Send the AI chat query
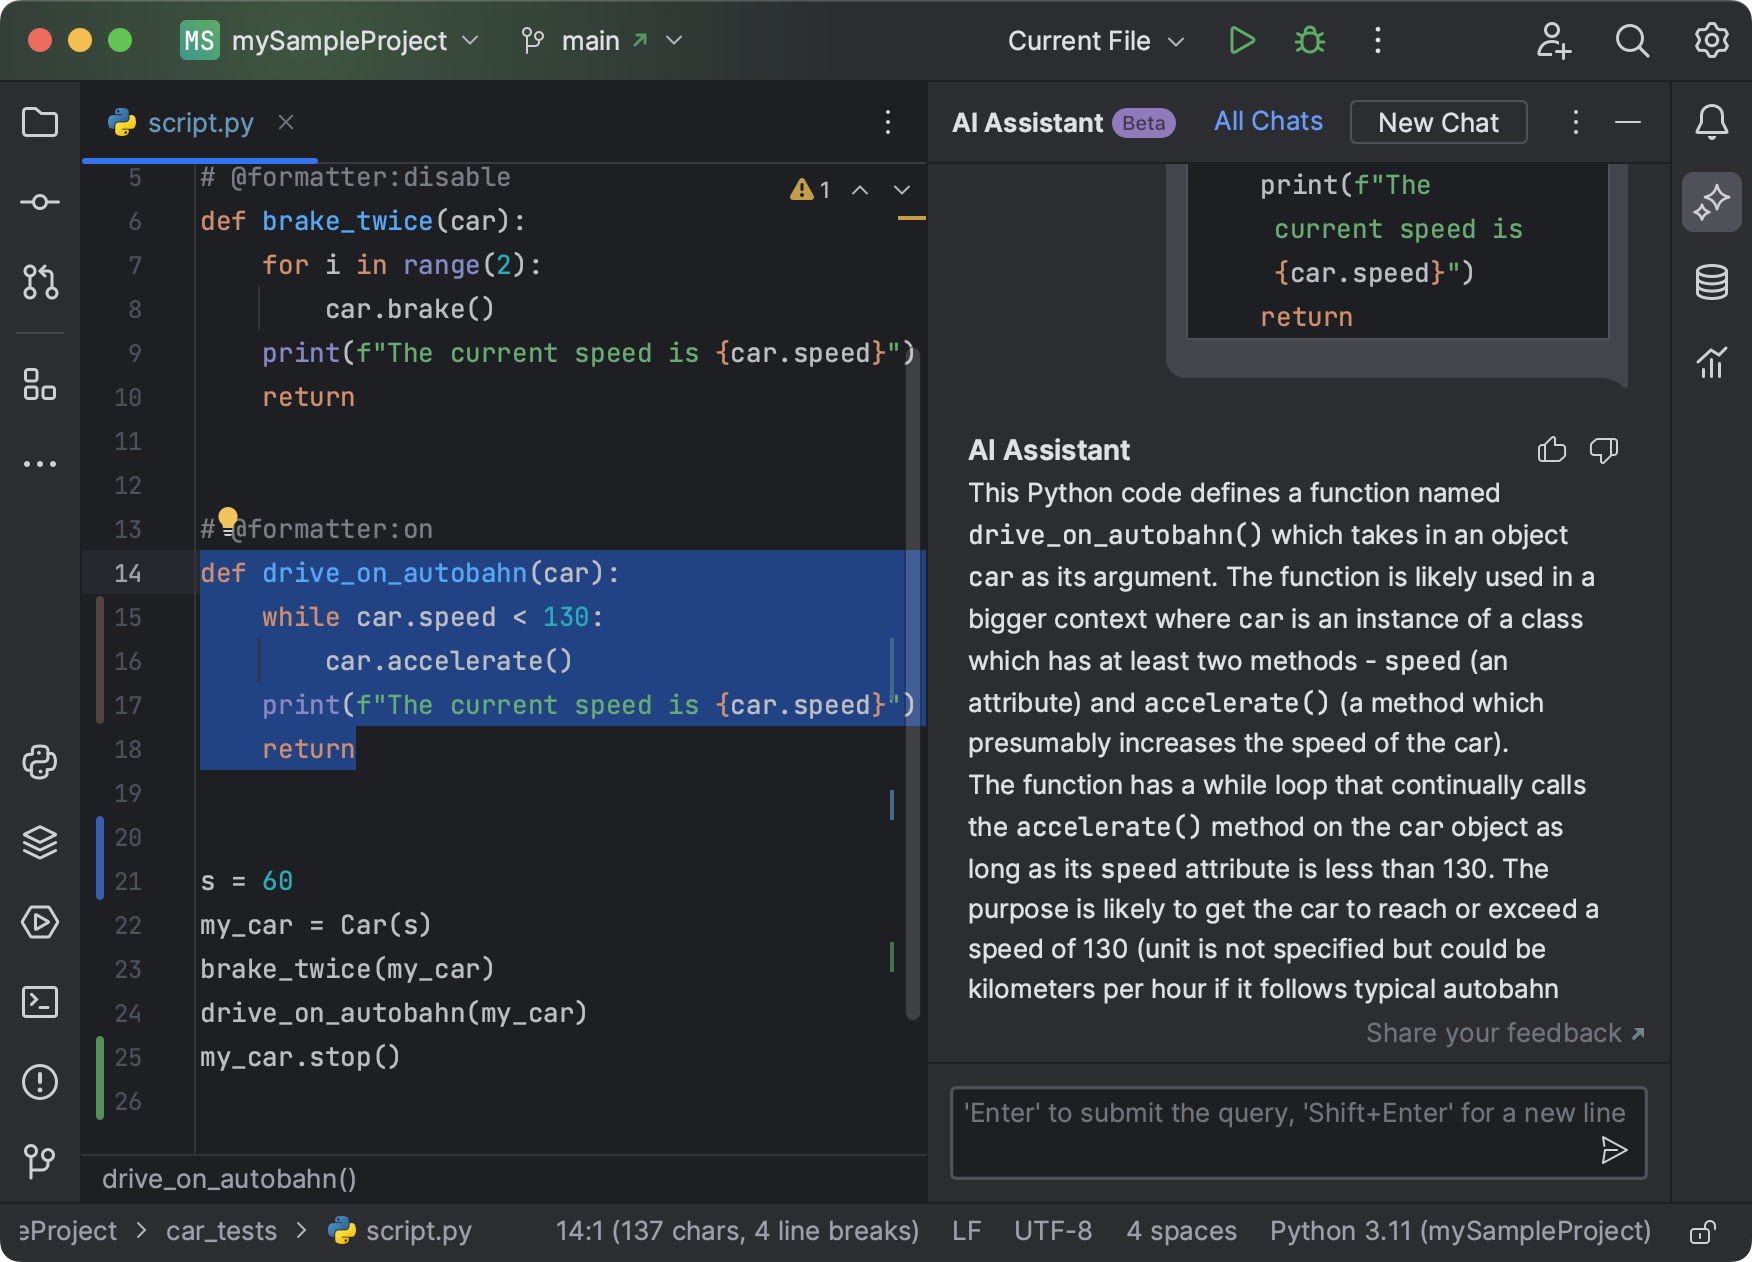The image size is (1752, 1262). click(1614, 1150)
